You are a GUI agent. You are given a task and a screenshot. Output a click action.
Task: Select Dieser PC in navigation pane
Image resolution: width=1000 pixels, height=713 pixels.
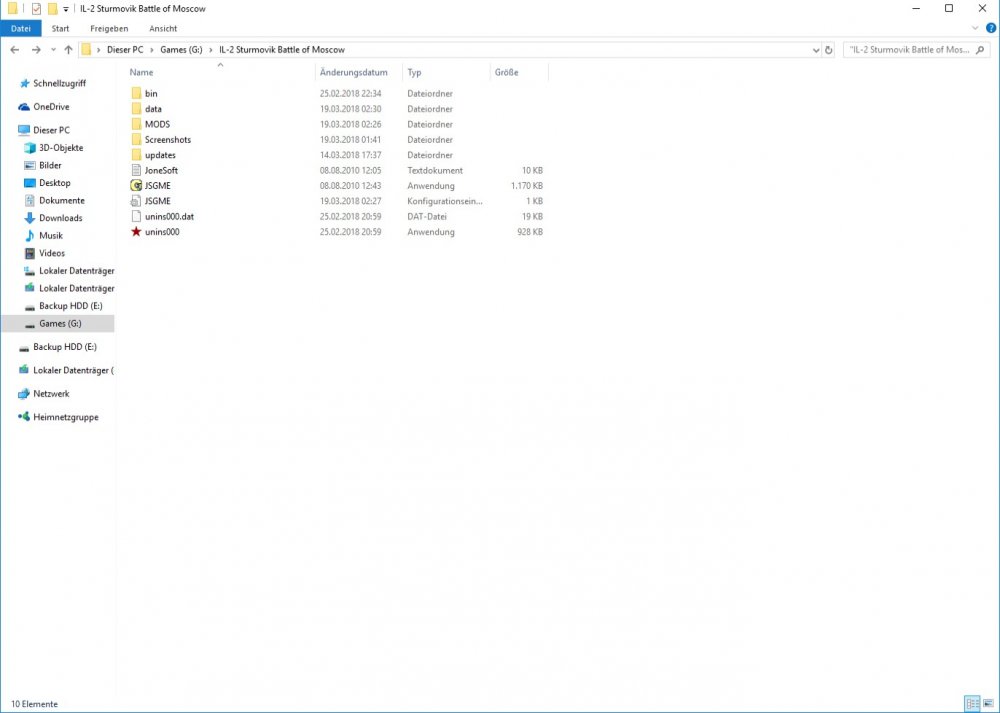[x=44, y=129]
